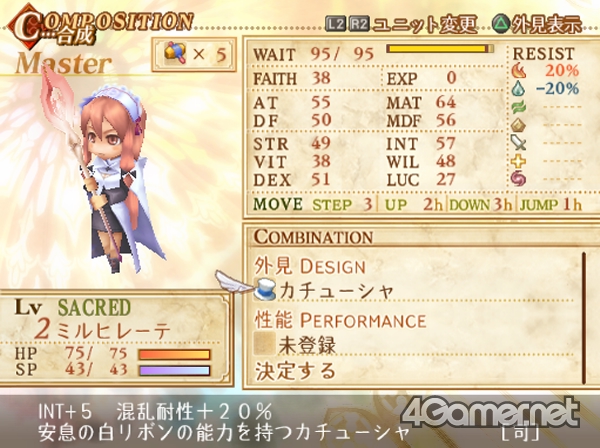Viewport: 600px width, 448px height.
Task: Click the orange HP gauge bar
Action: coord(174,354)
